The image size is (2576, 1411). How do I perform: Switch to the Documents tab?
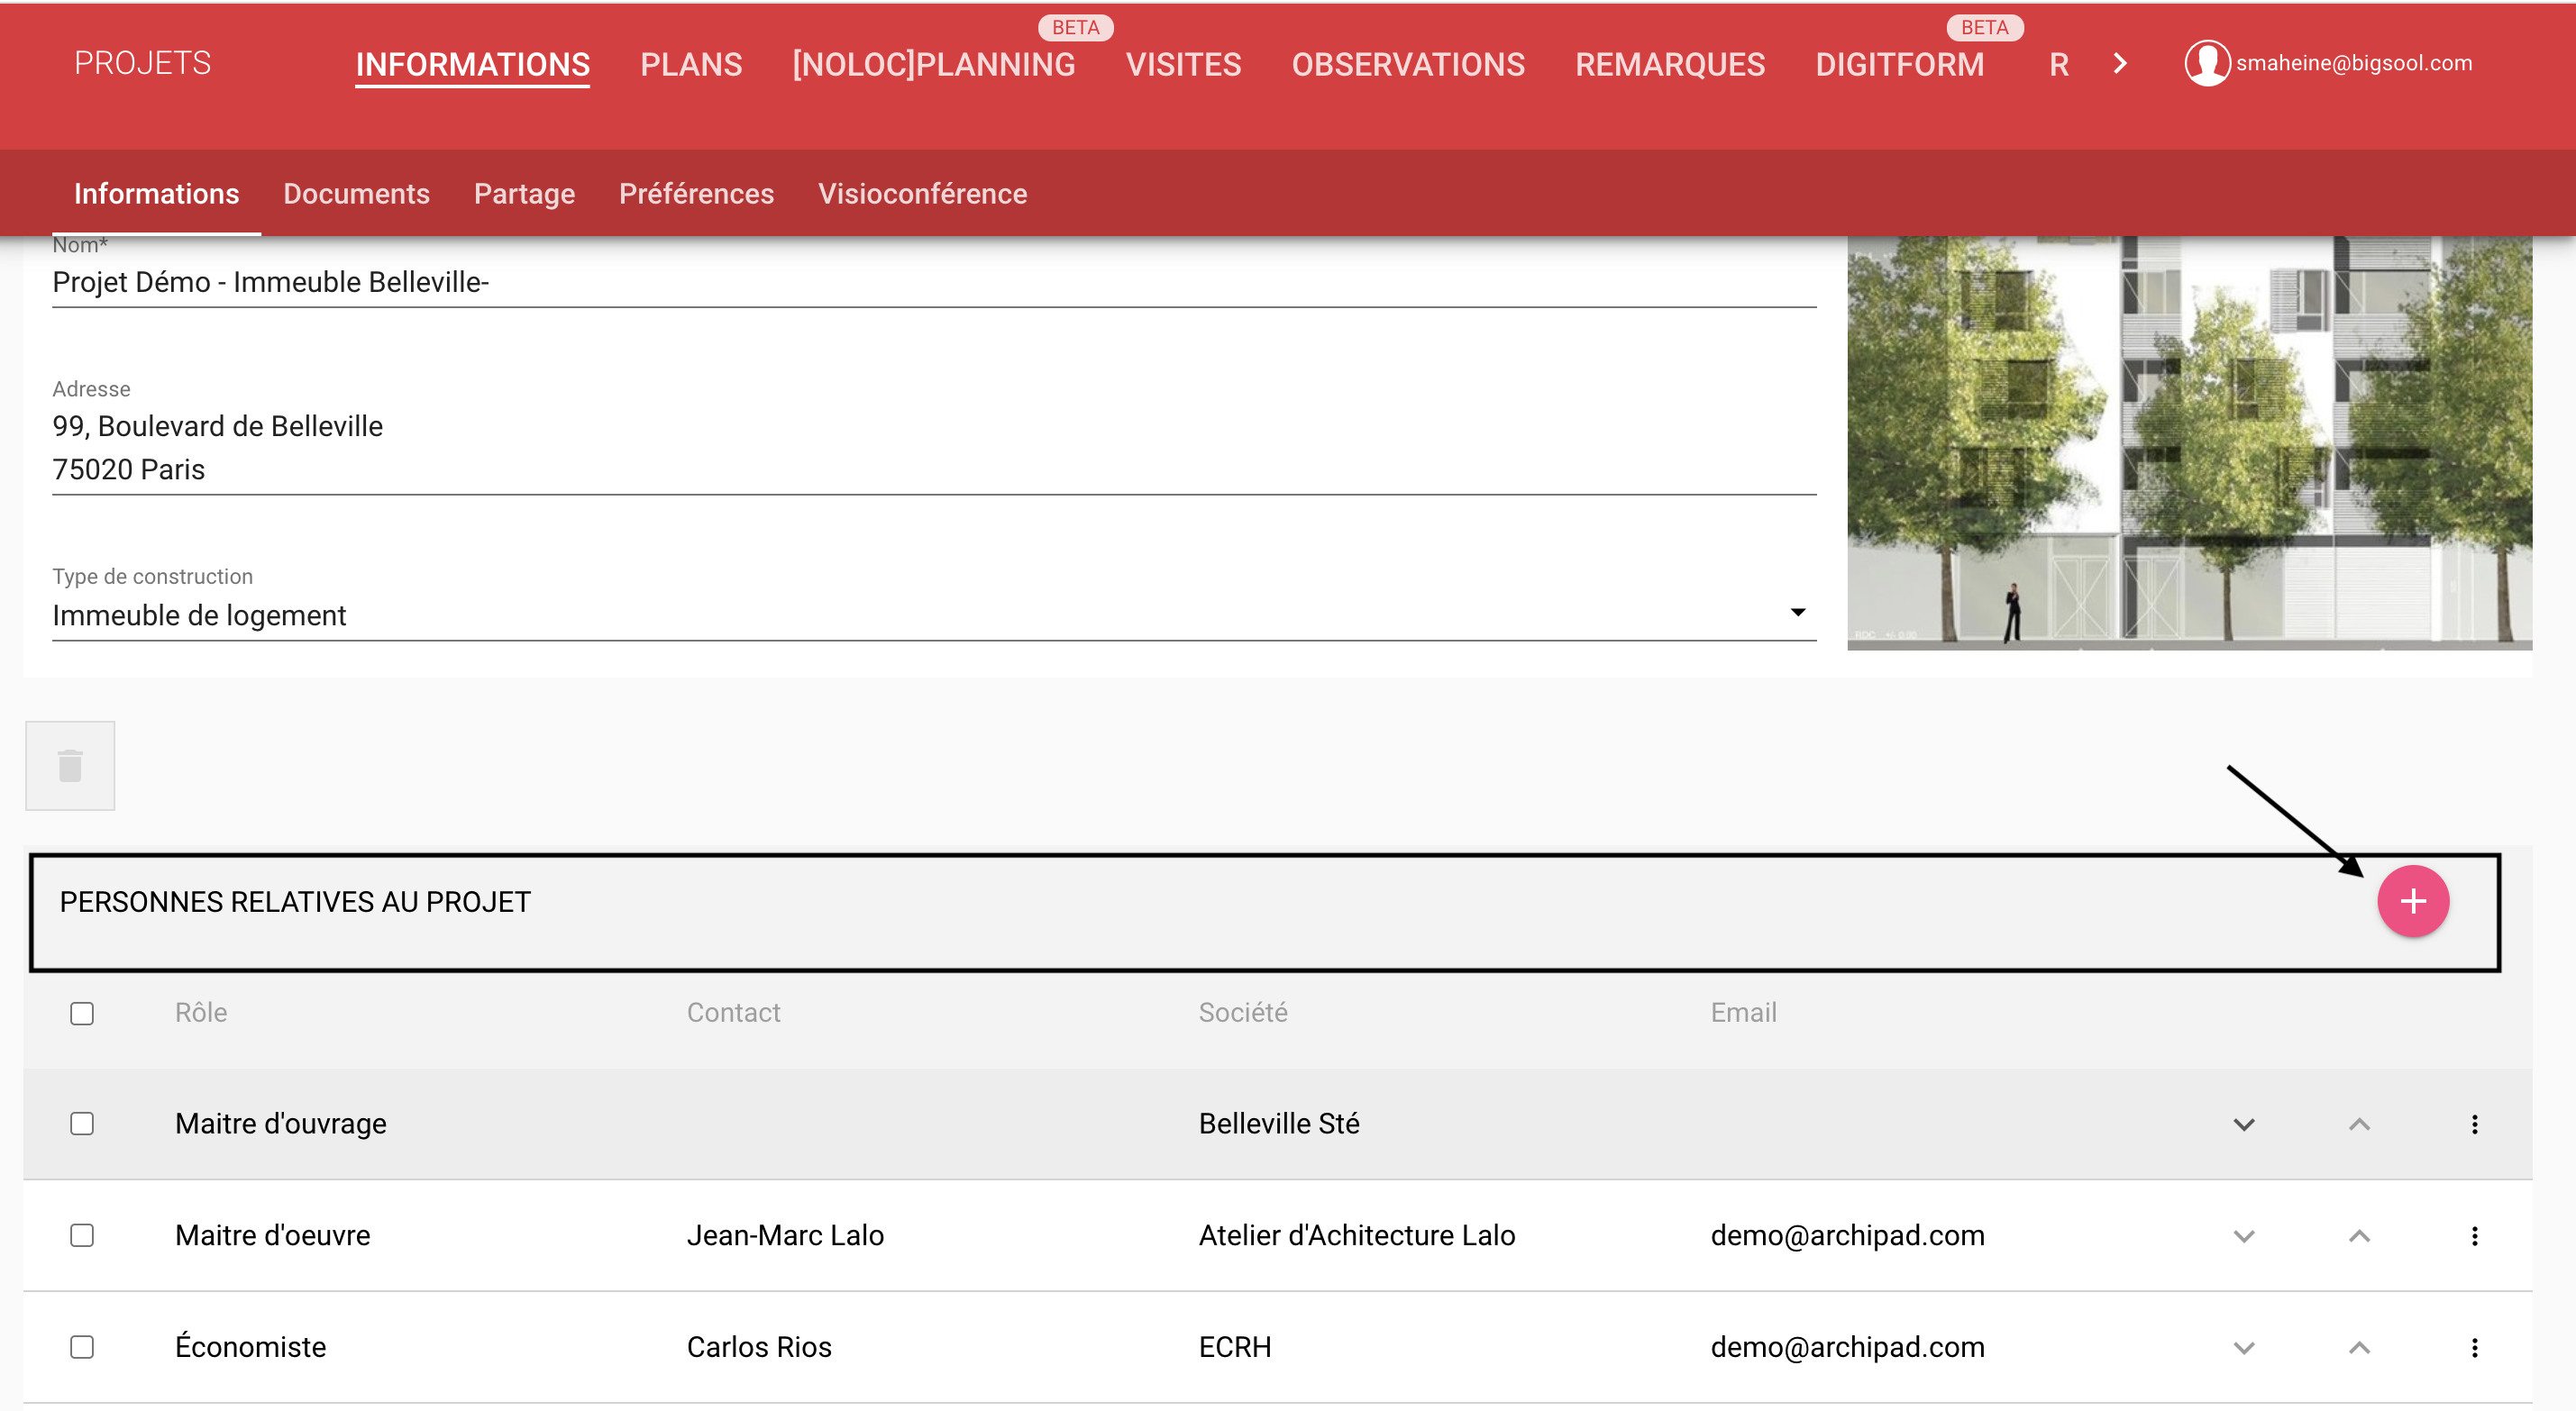[356, 194]
